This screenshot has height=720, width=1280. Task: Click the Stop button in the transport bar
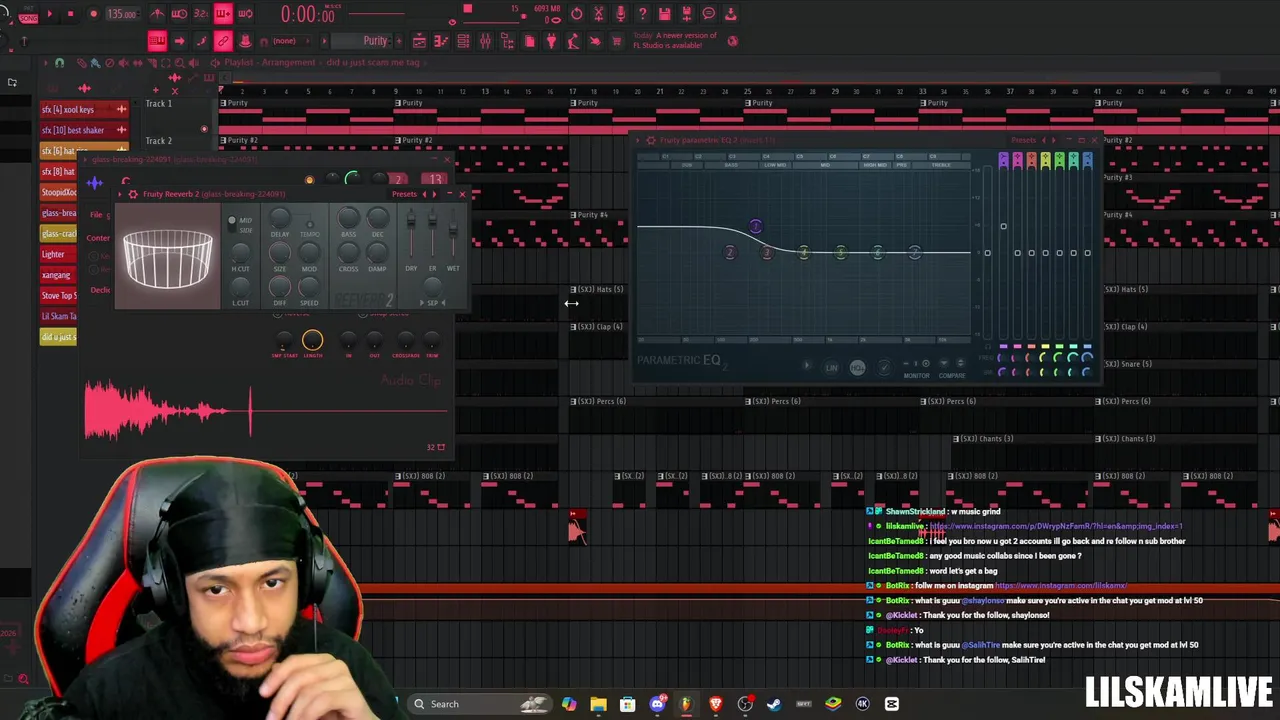(71, 14)
